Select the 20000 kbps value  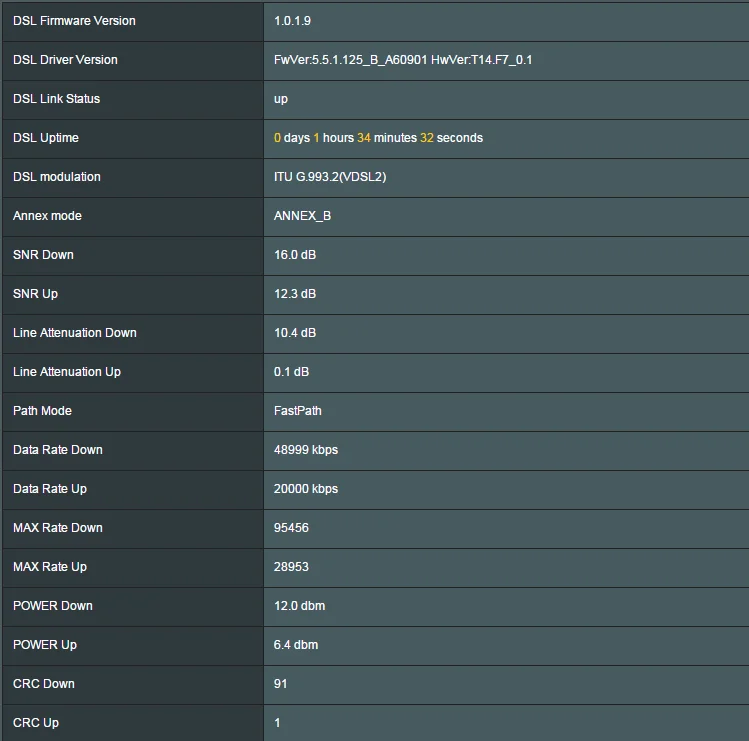[306, 489]
